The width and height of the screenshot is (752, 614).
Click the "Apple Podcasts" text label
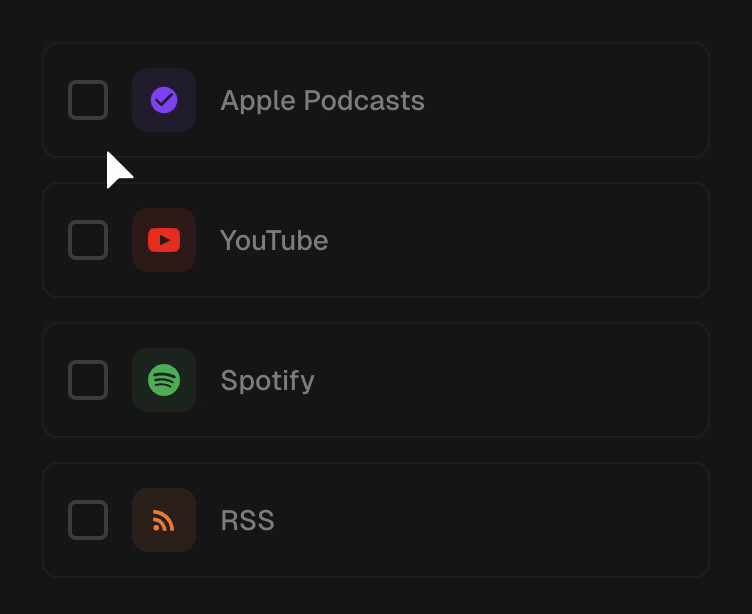point(322,101)
